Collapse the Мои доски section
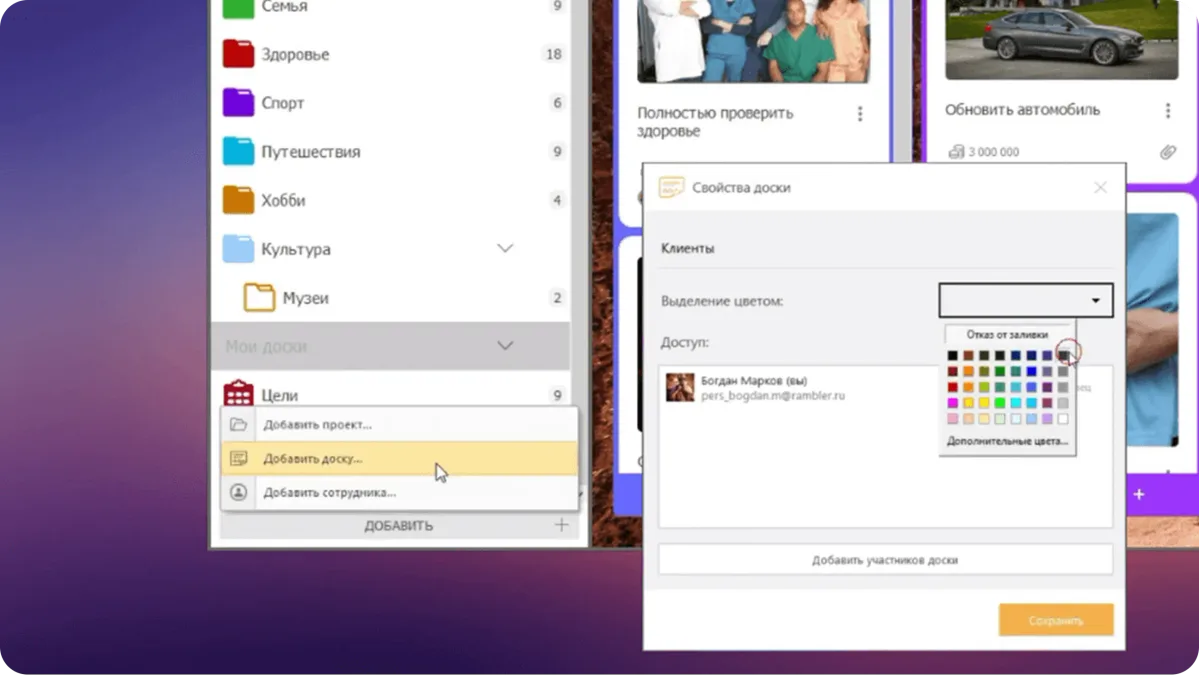 pos(505,346)
